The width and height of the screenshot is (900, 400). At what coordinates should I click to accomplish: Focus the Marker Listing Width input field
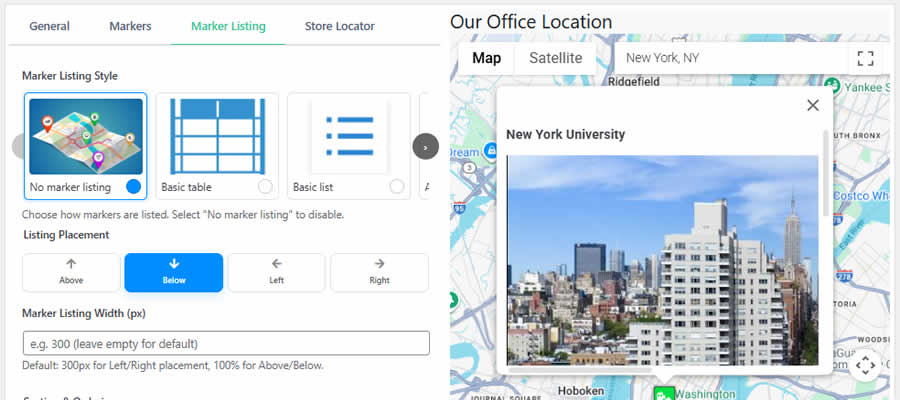tap(226, 343)
